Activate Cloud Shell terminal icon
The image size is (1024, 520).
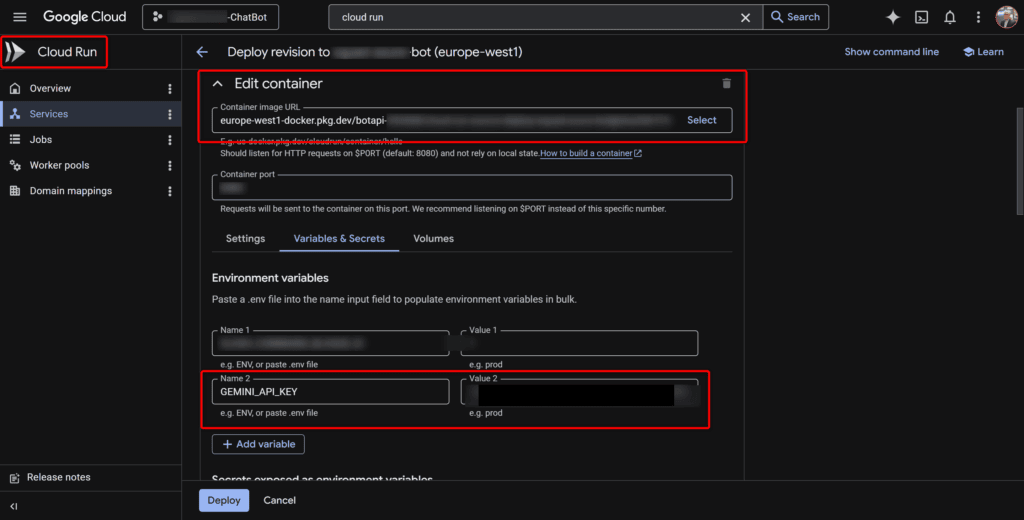(x=921, y=18)
